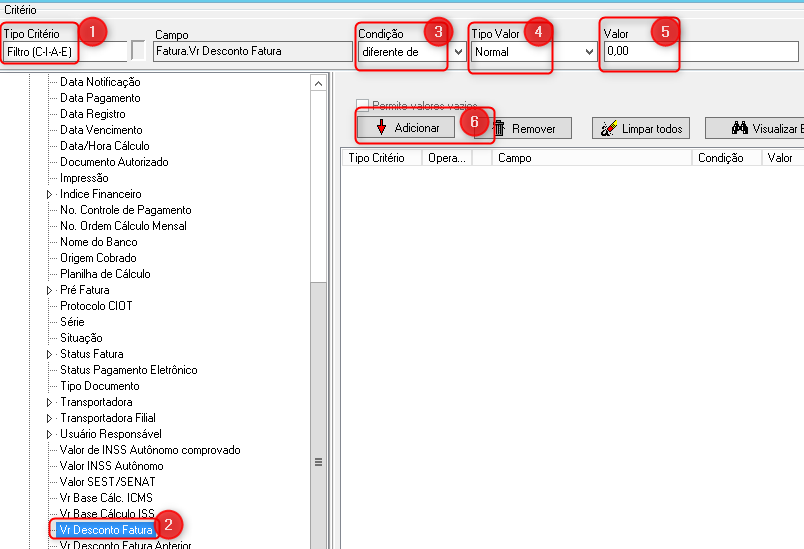Screen dimensions: 804x549
Task: Select Data Vencimento in field tree
Action: coord(101,130)
